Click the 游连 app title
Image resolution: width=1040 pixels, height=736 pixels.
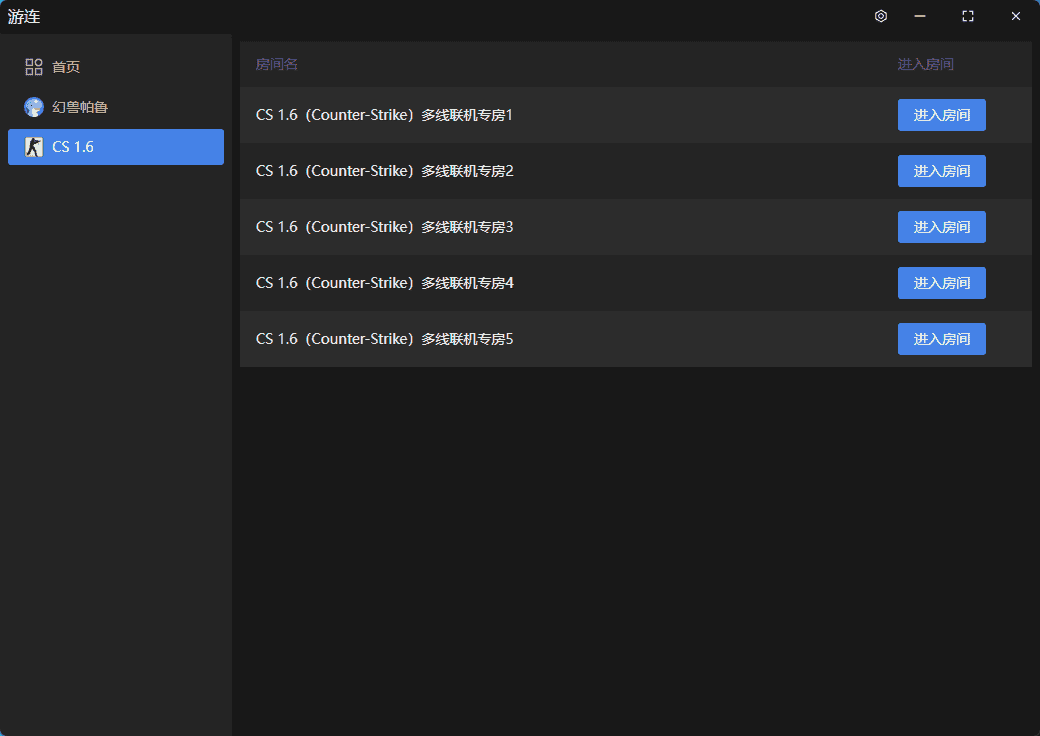click(24, 17)
